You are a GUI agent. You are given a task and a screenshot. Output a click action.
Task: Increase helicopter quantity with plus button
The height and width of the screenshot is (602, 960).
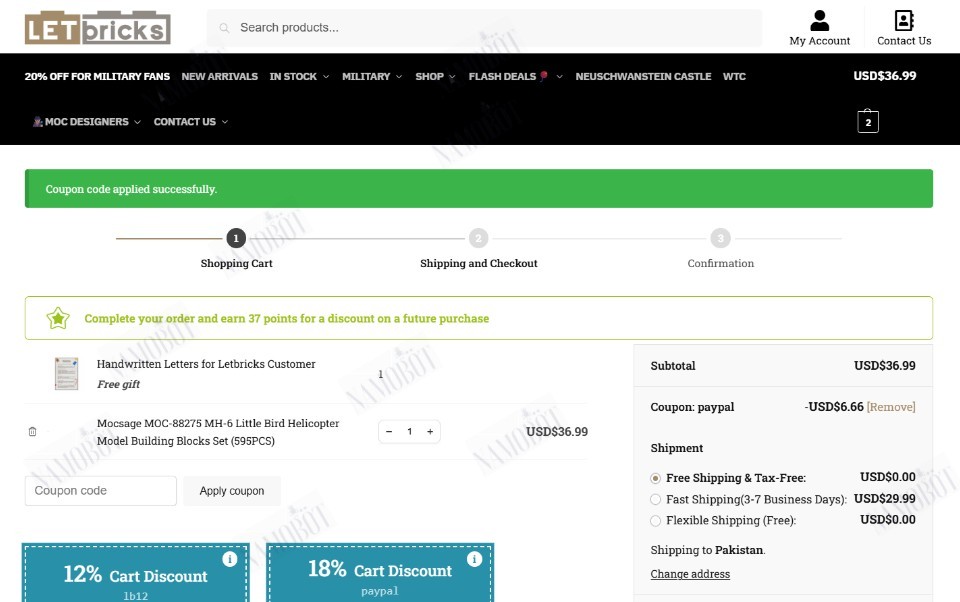[430, 432]
